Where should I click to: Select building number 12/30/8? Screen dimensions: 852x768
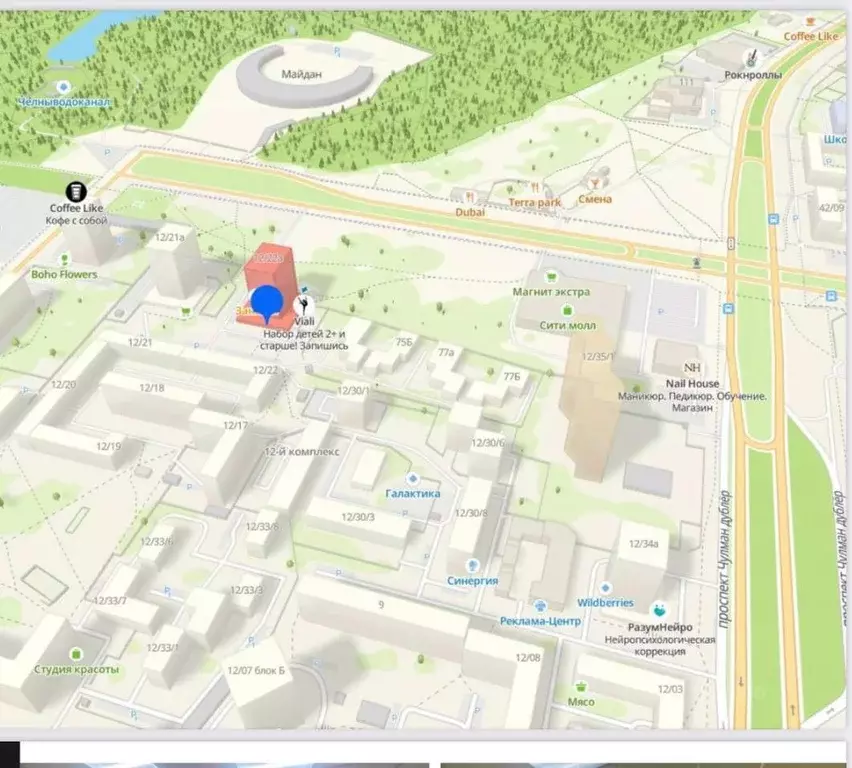coord(471,513)
